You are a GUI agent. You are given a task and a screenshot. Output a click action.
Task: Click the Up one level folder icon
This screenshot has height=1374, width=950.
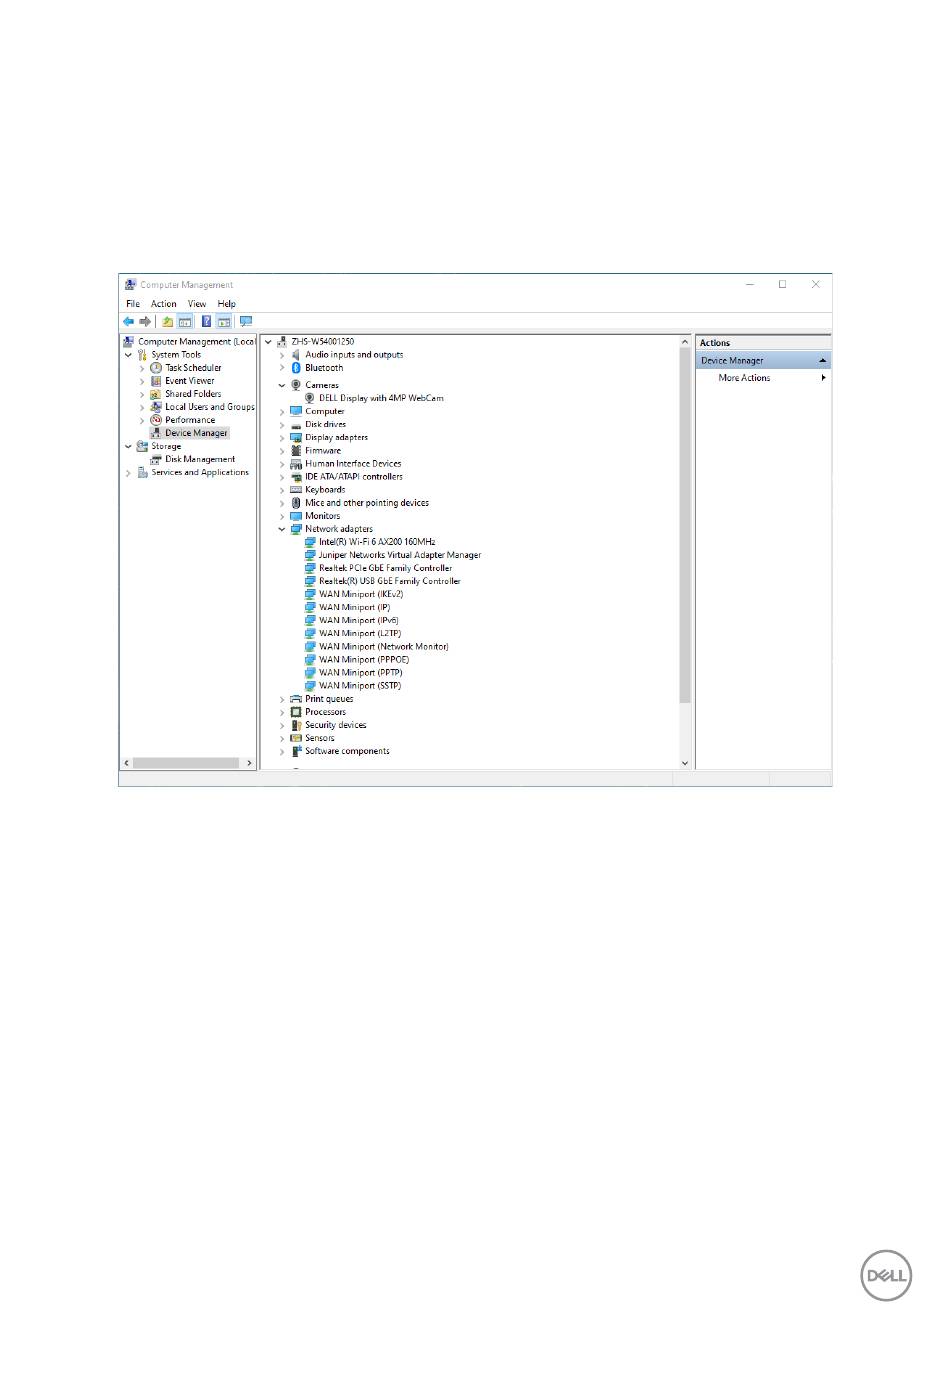(x=168, y=322)
